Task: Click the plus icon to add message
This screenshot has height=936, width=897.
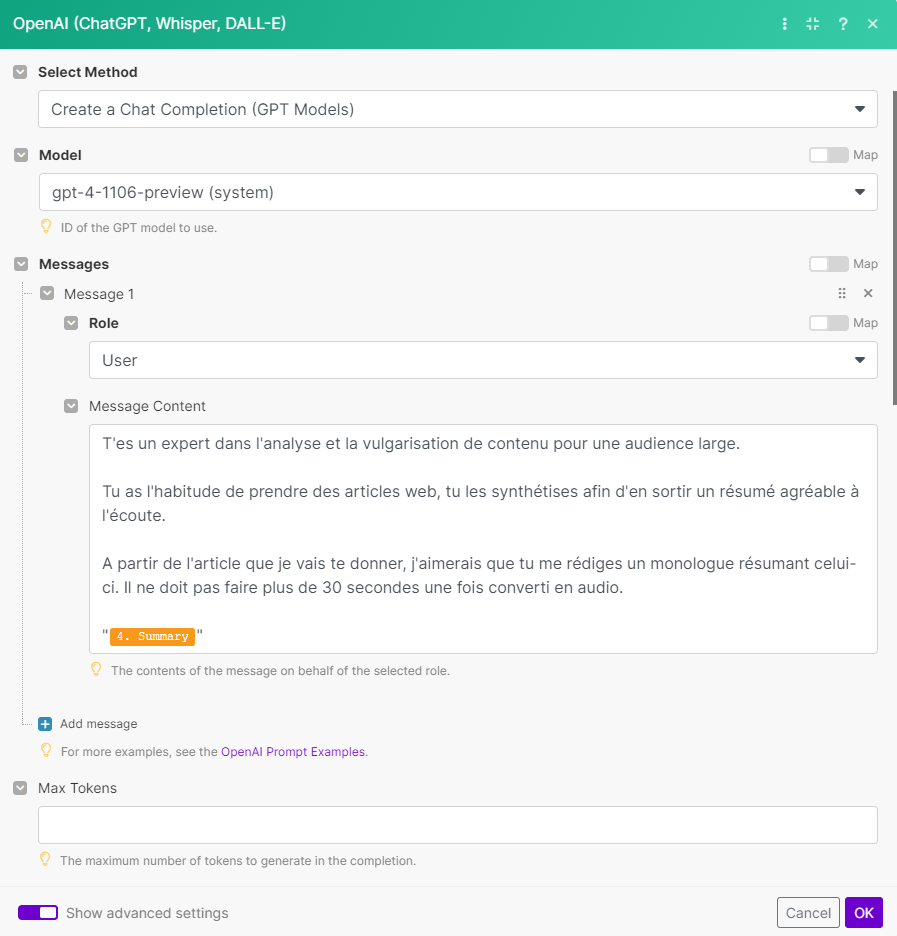Action: tap(45, 724)
